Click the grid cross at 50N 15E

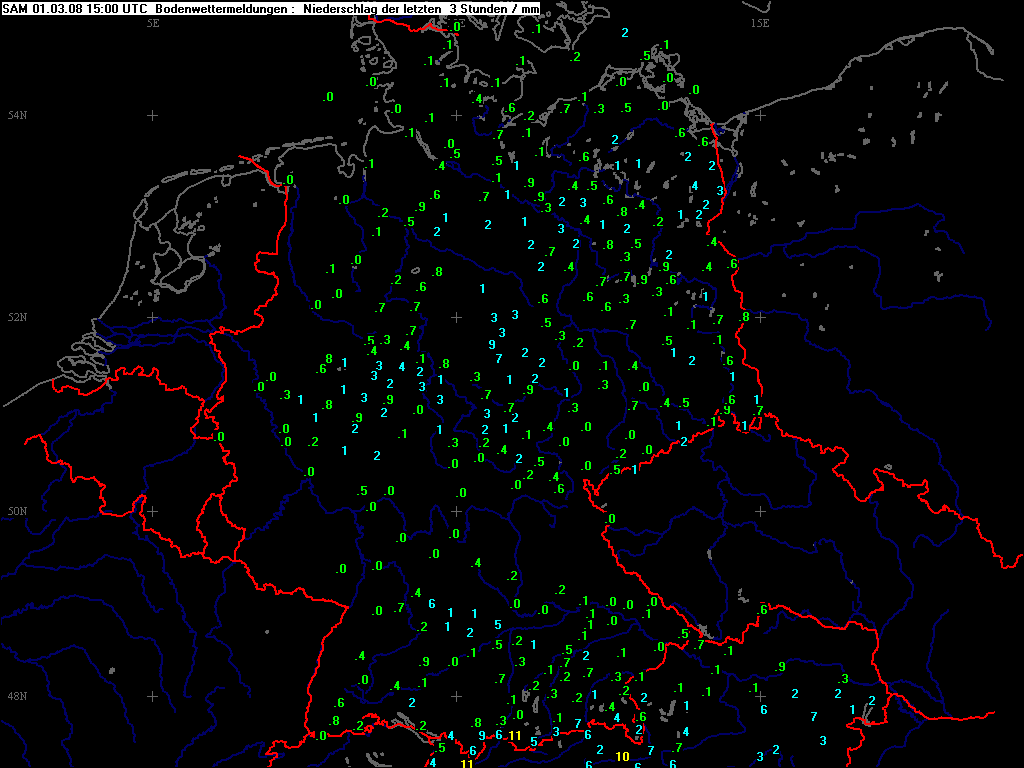[x=760, y=511]
